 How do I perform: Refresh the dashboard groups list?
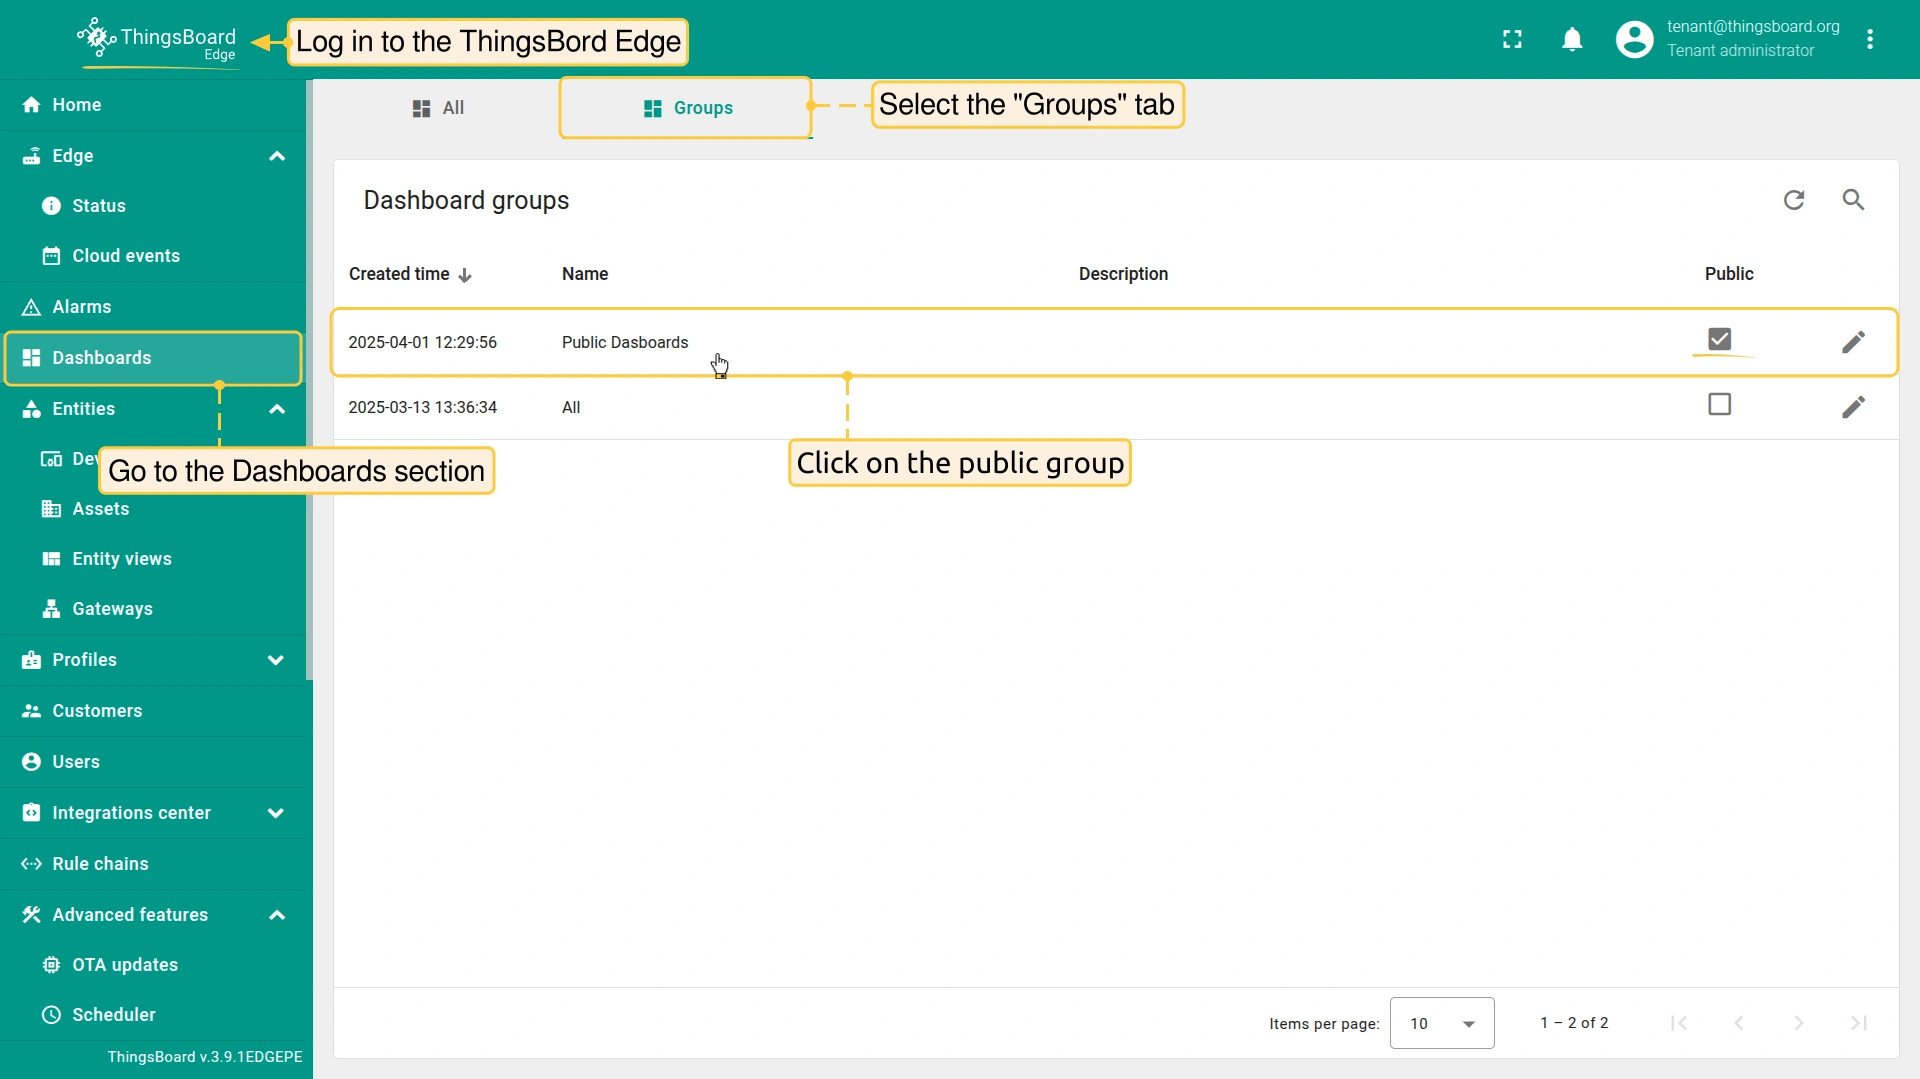[1794, 200]
